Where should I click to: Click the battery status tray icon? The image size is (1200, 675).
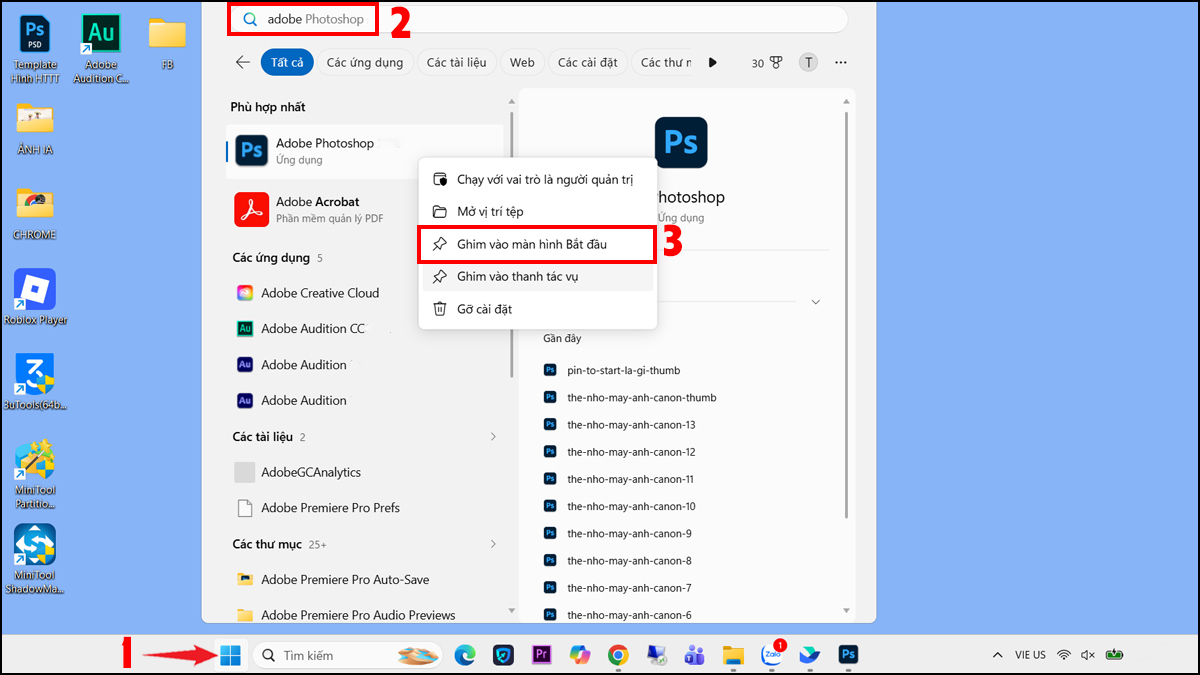[1114, 655]
